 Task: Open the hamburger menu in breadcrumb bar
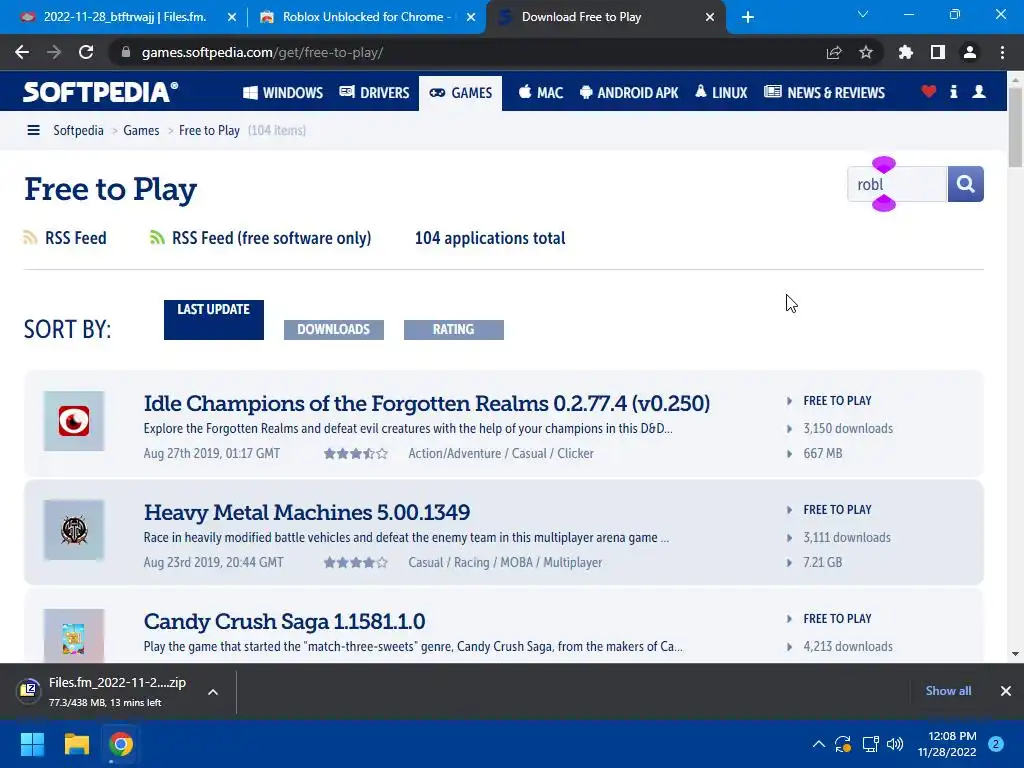[33, 130]
